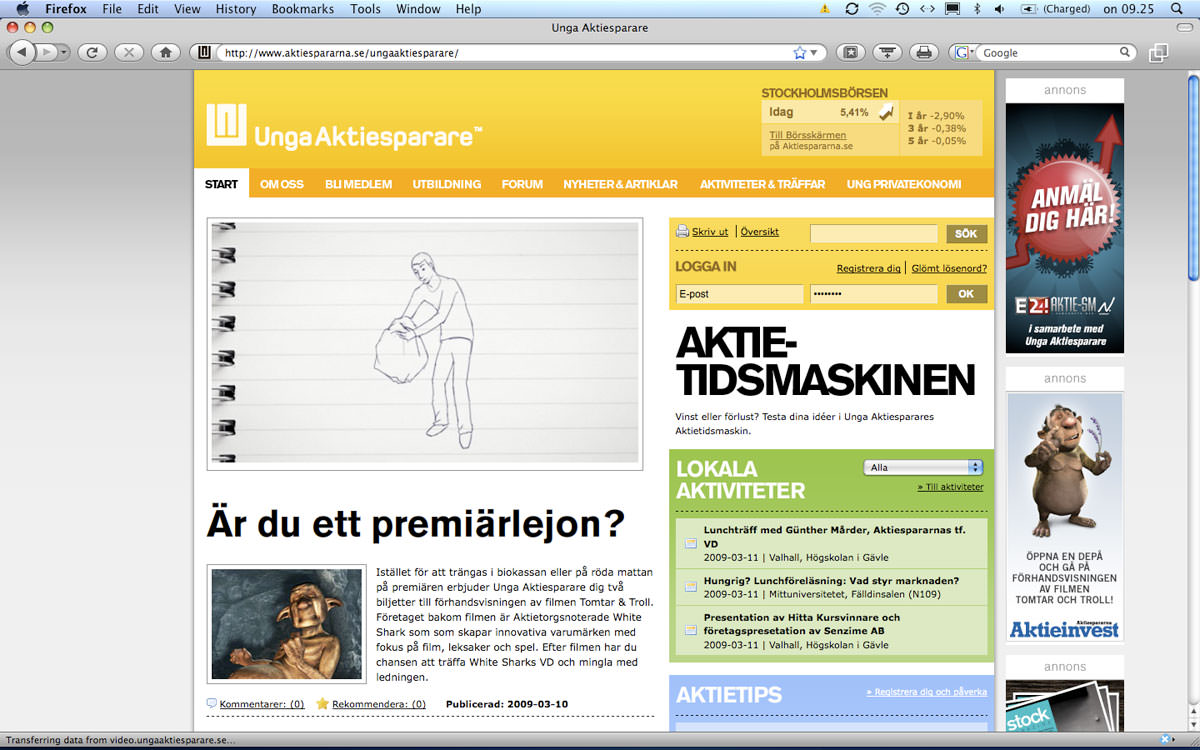Open the back/forward history dropdown arrow
This screenshot has height=750, width=1200.
pos(63,52)
